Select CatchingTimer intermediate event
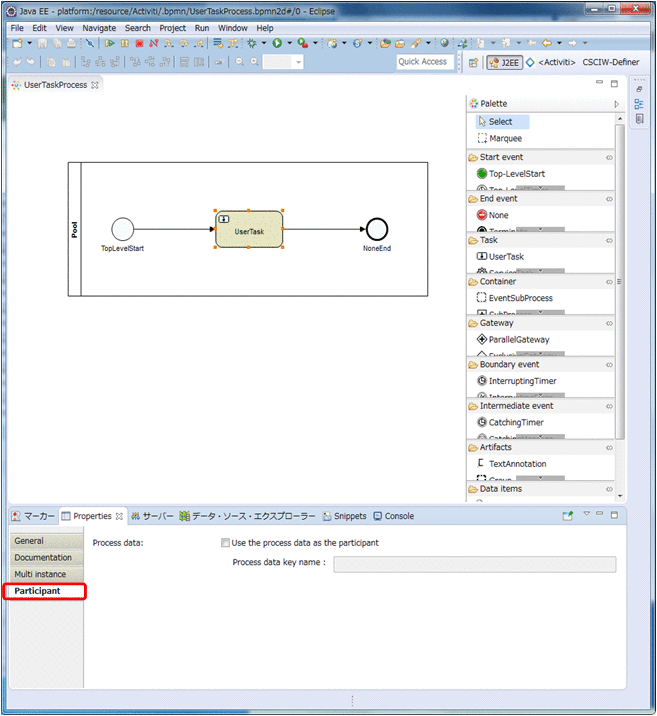657x716 pixels. (515, 423)
